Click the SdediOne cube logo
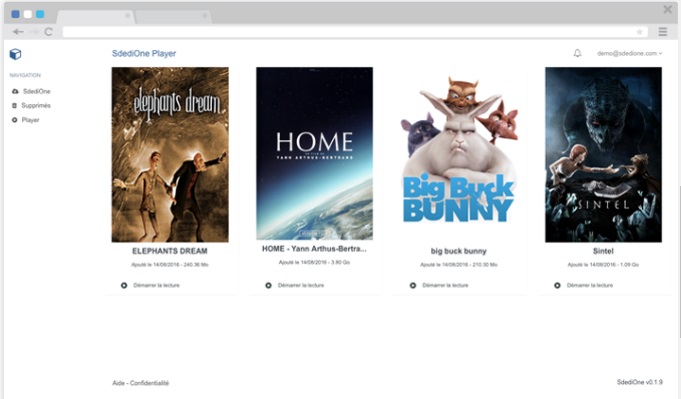This screenshot has height=399, width=681. [15, 54]
